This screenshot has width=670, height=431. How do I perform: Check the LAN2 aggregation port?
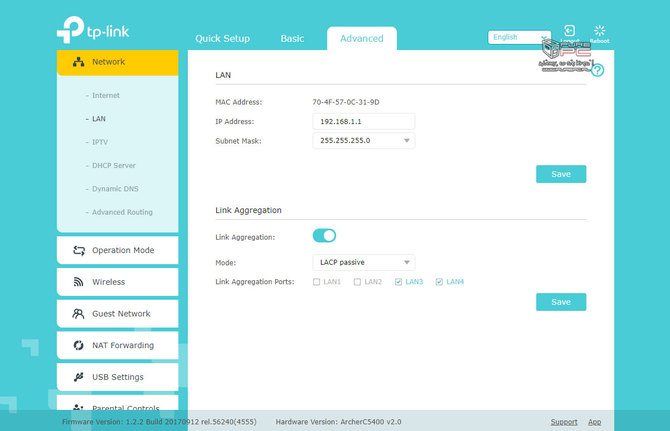[357, 282]
